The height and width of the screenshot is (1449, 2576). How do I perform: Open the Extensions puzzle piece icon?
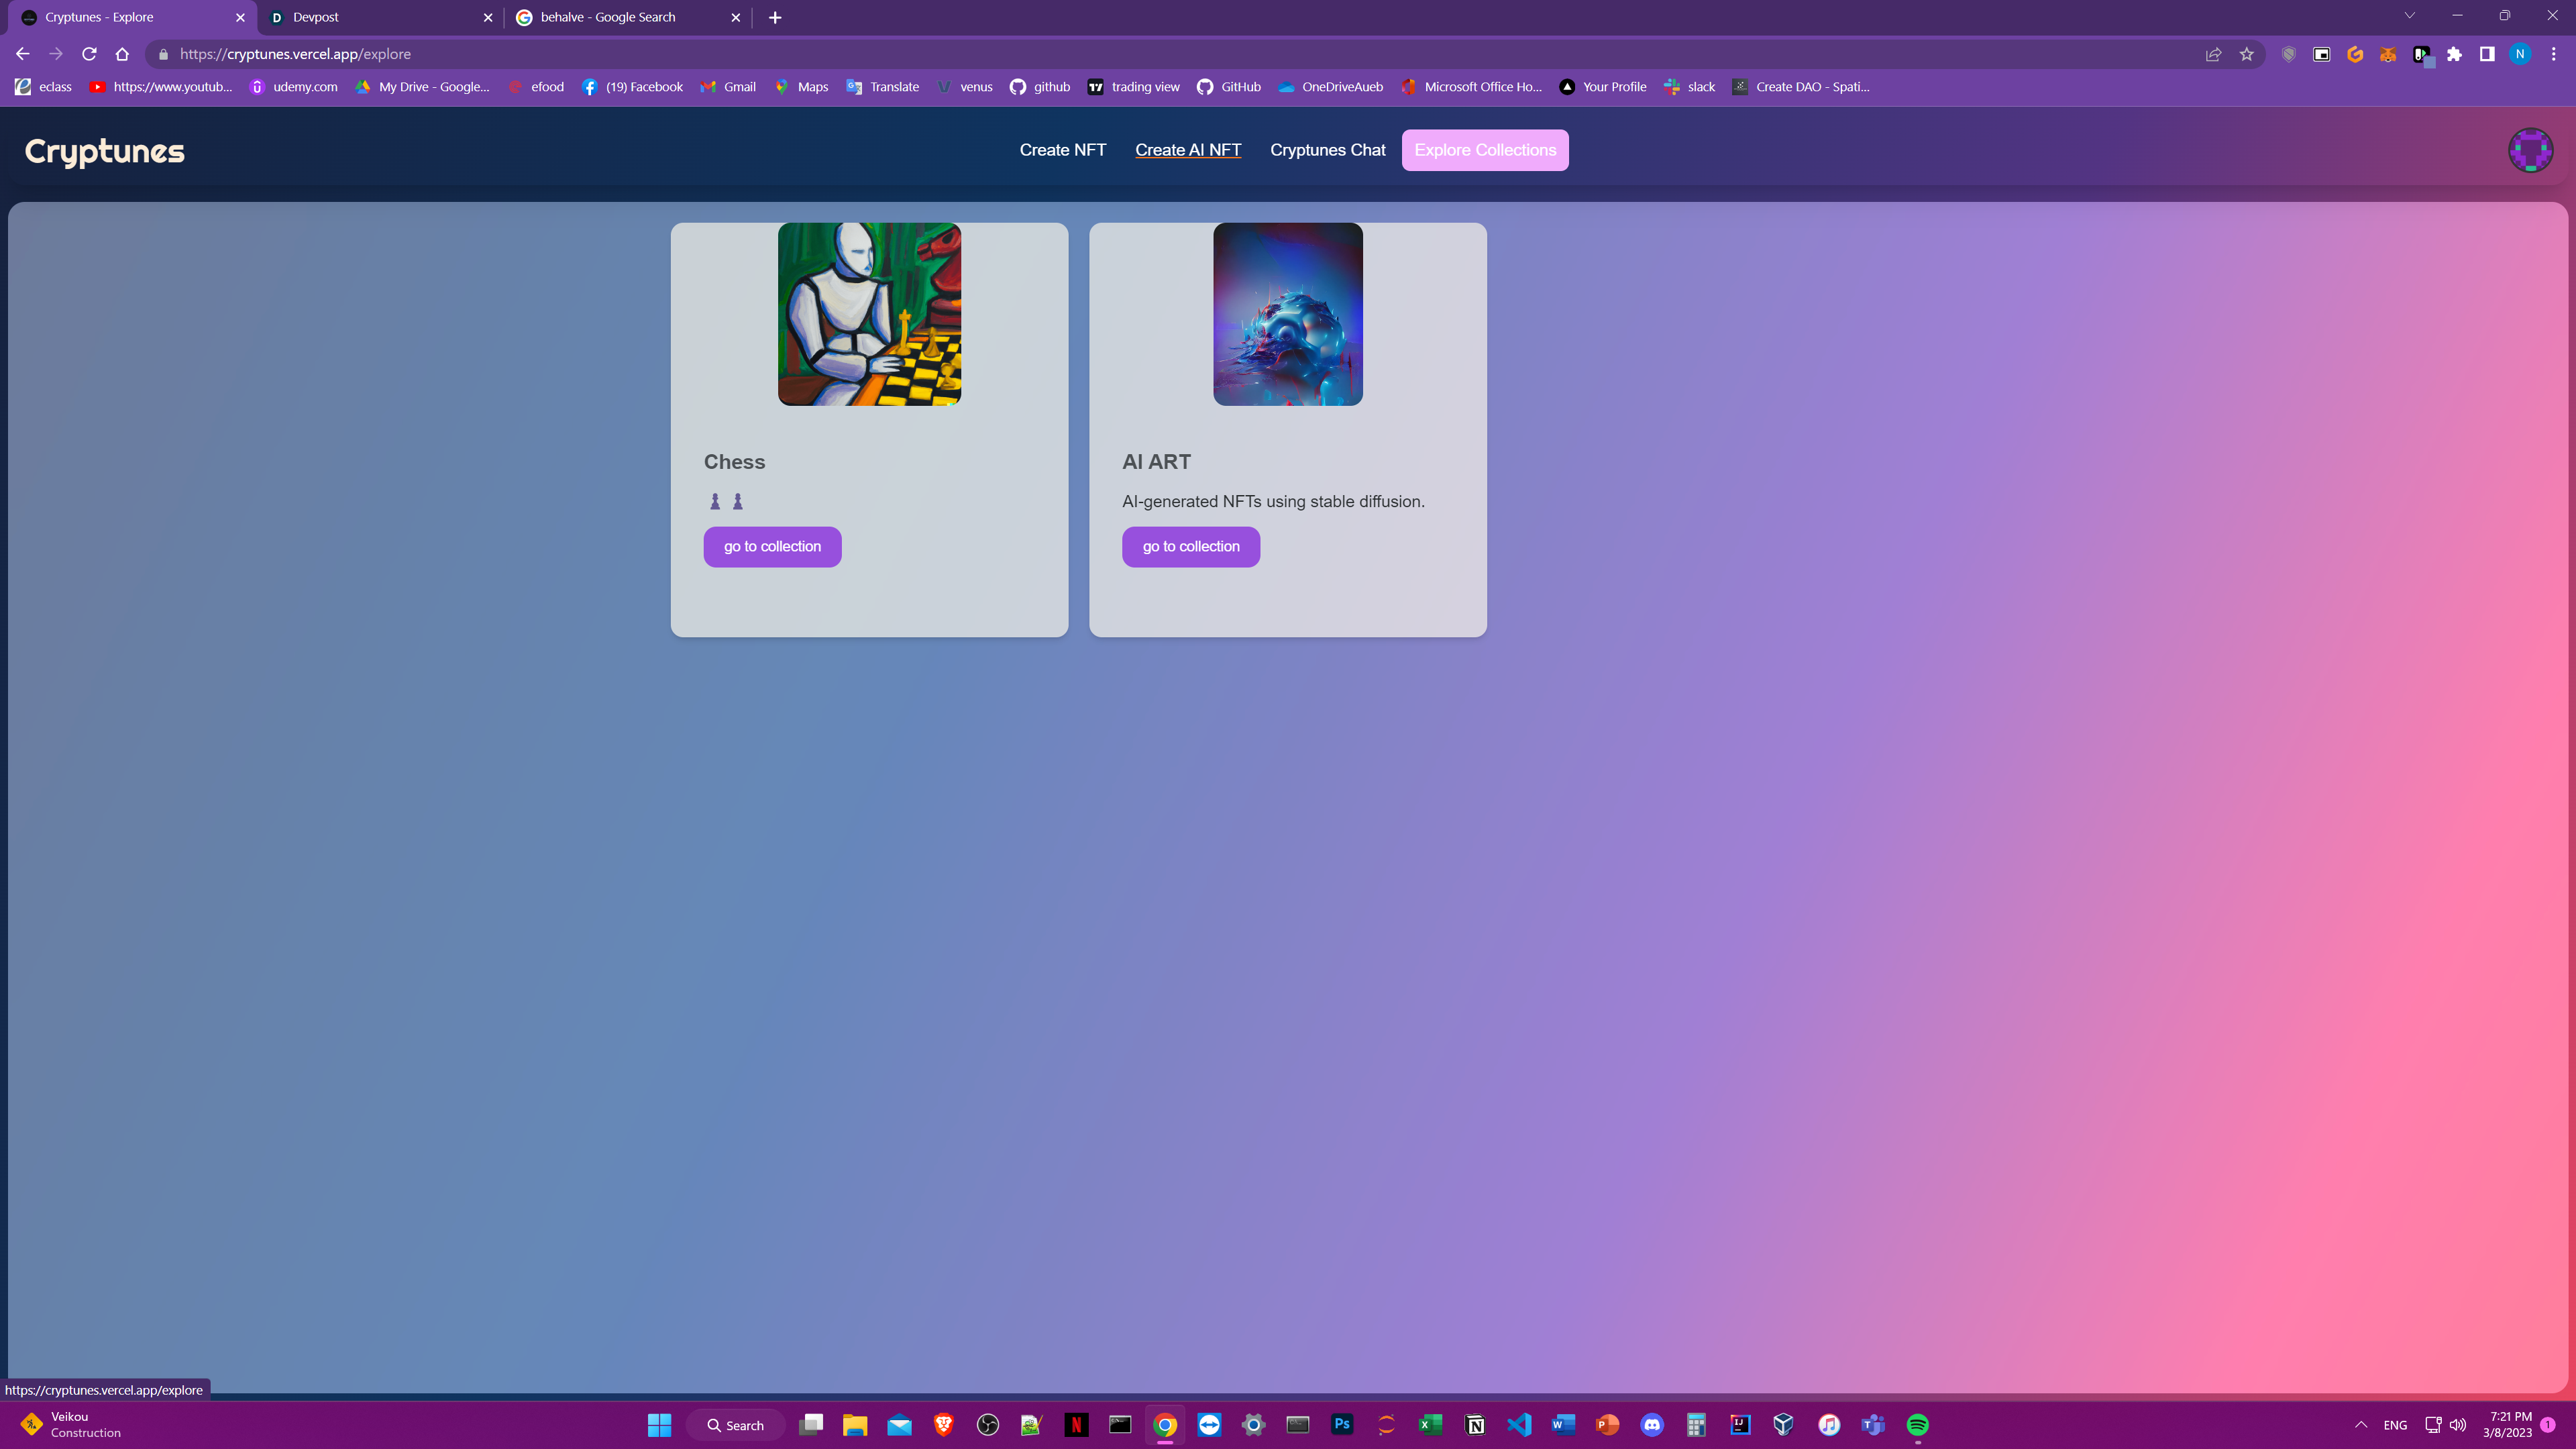(x=2454, y=54)
